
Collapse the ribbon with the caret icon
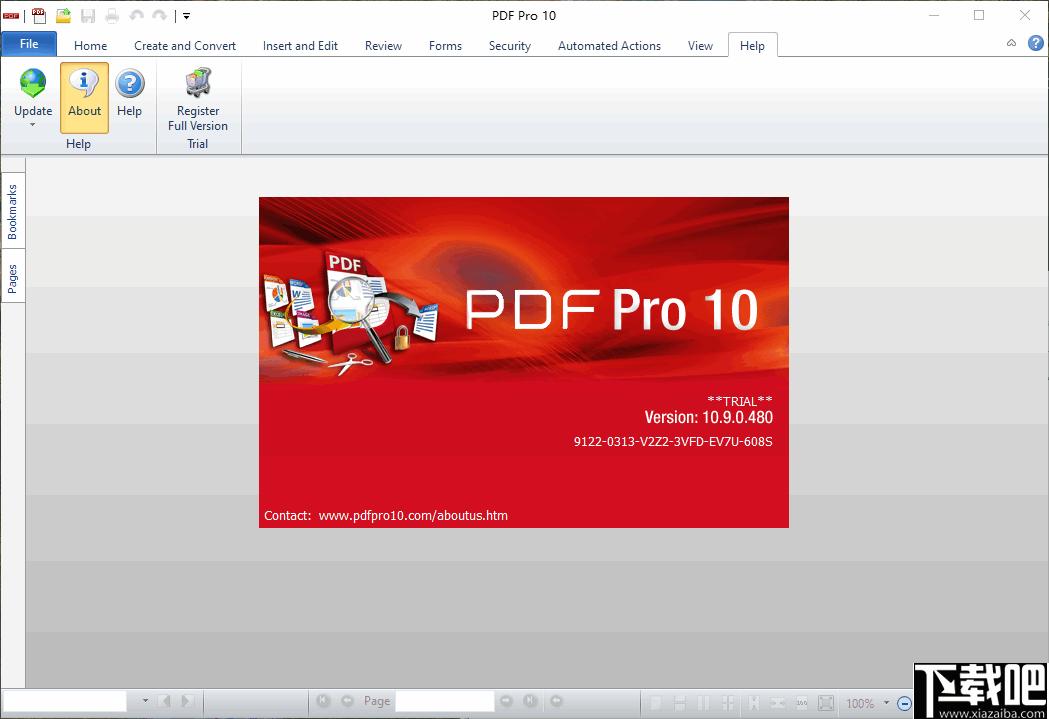[1011, 44]
